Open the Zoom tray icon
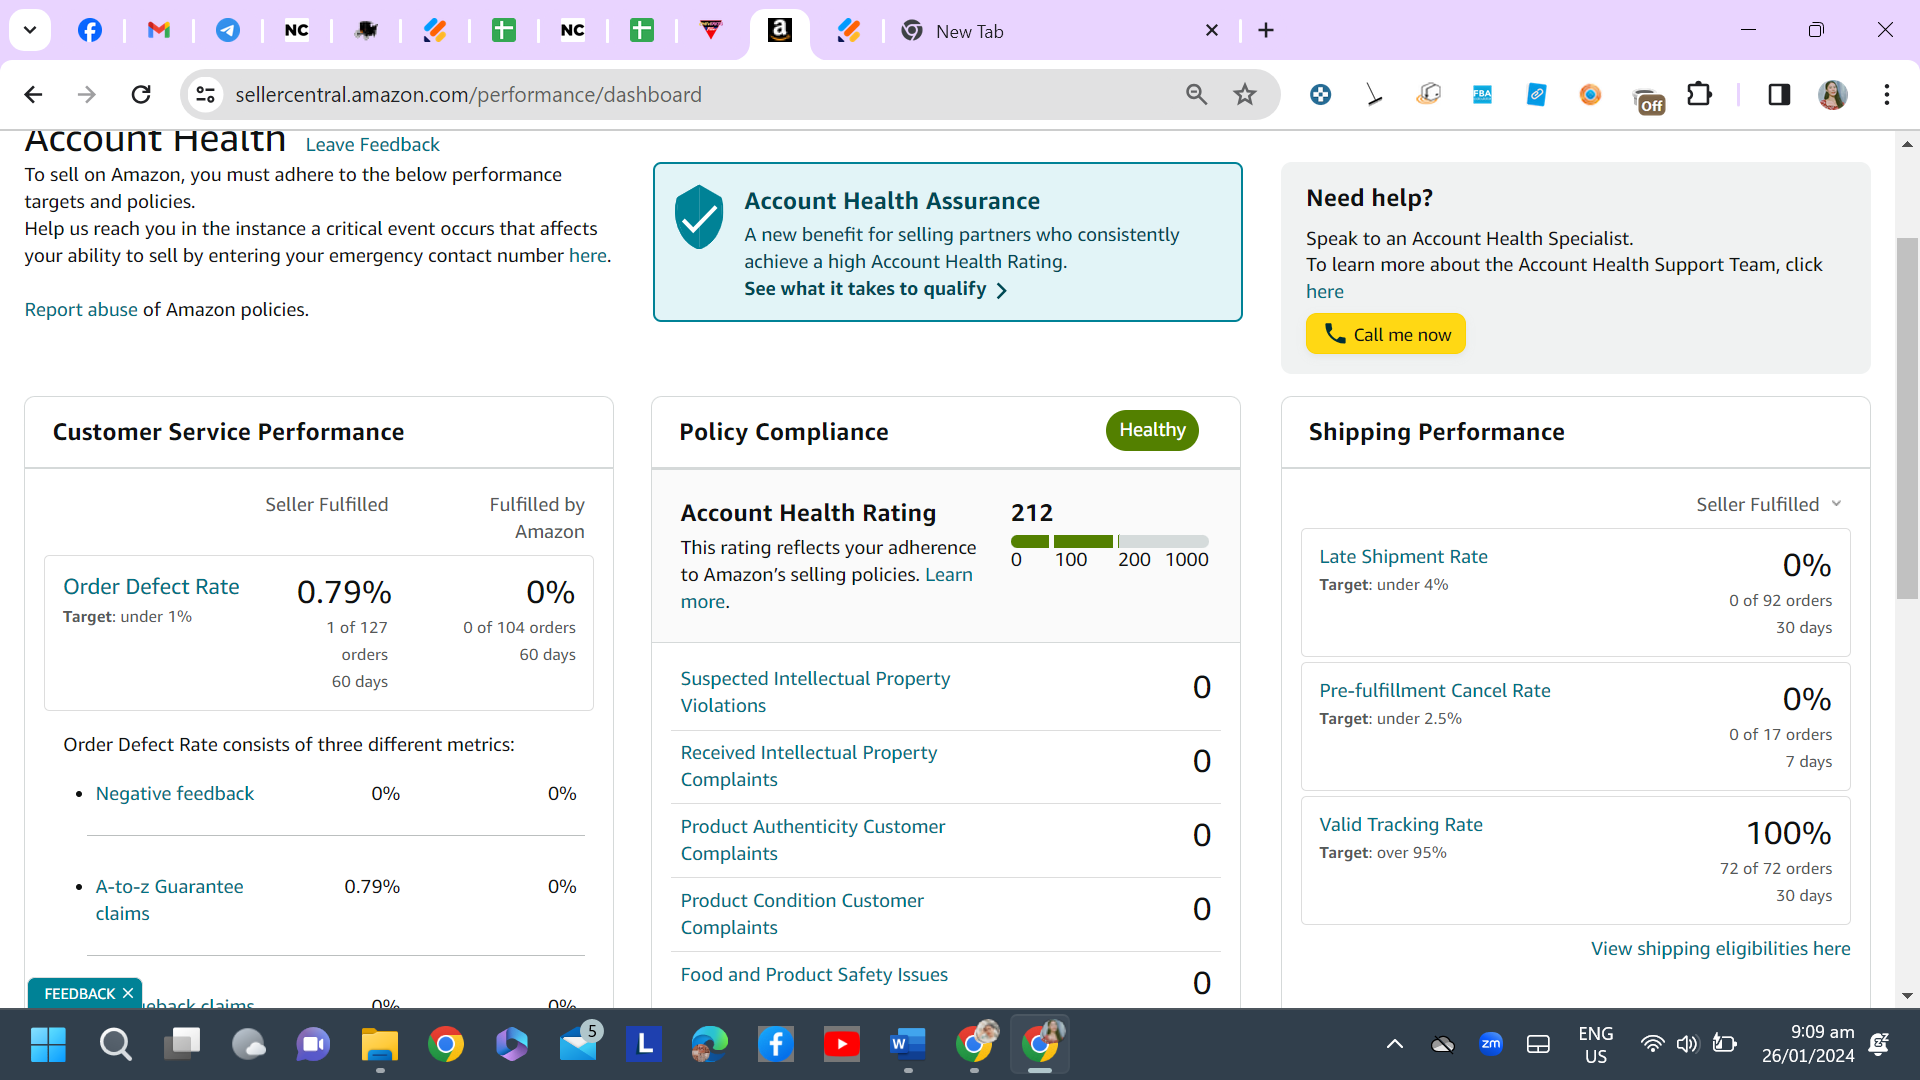The image size is (1920, 1080). coord(1491,1045)
